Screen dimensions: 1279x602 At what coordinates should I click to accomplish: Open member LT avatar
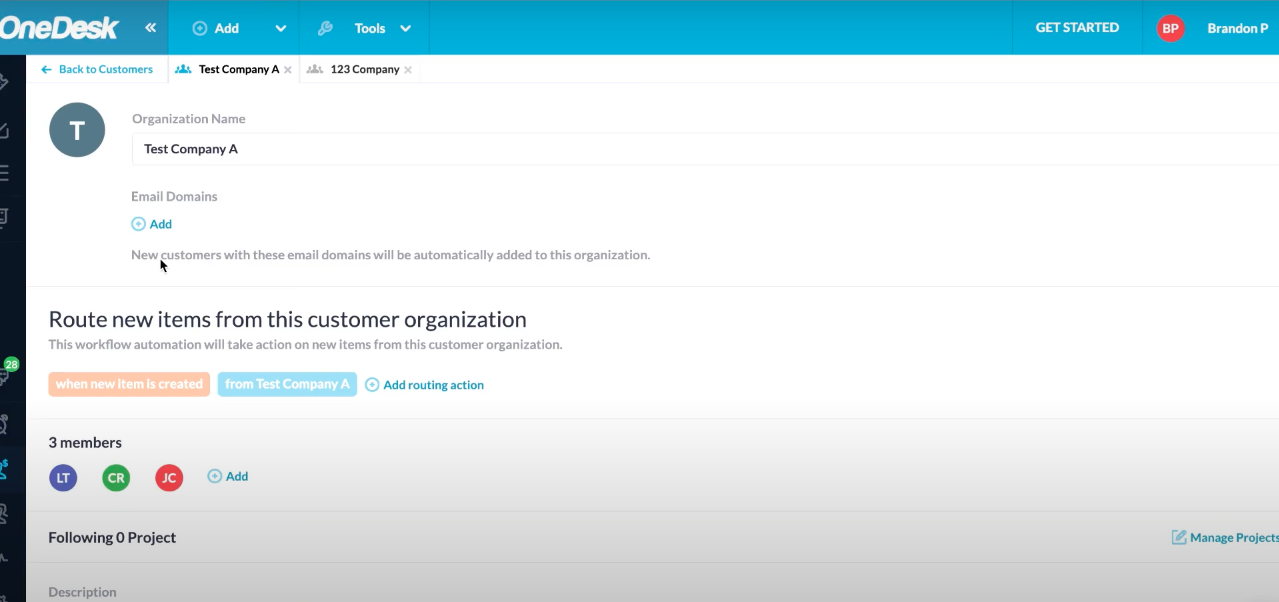point(63,478)
